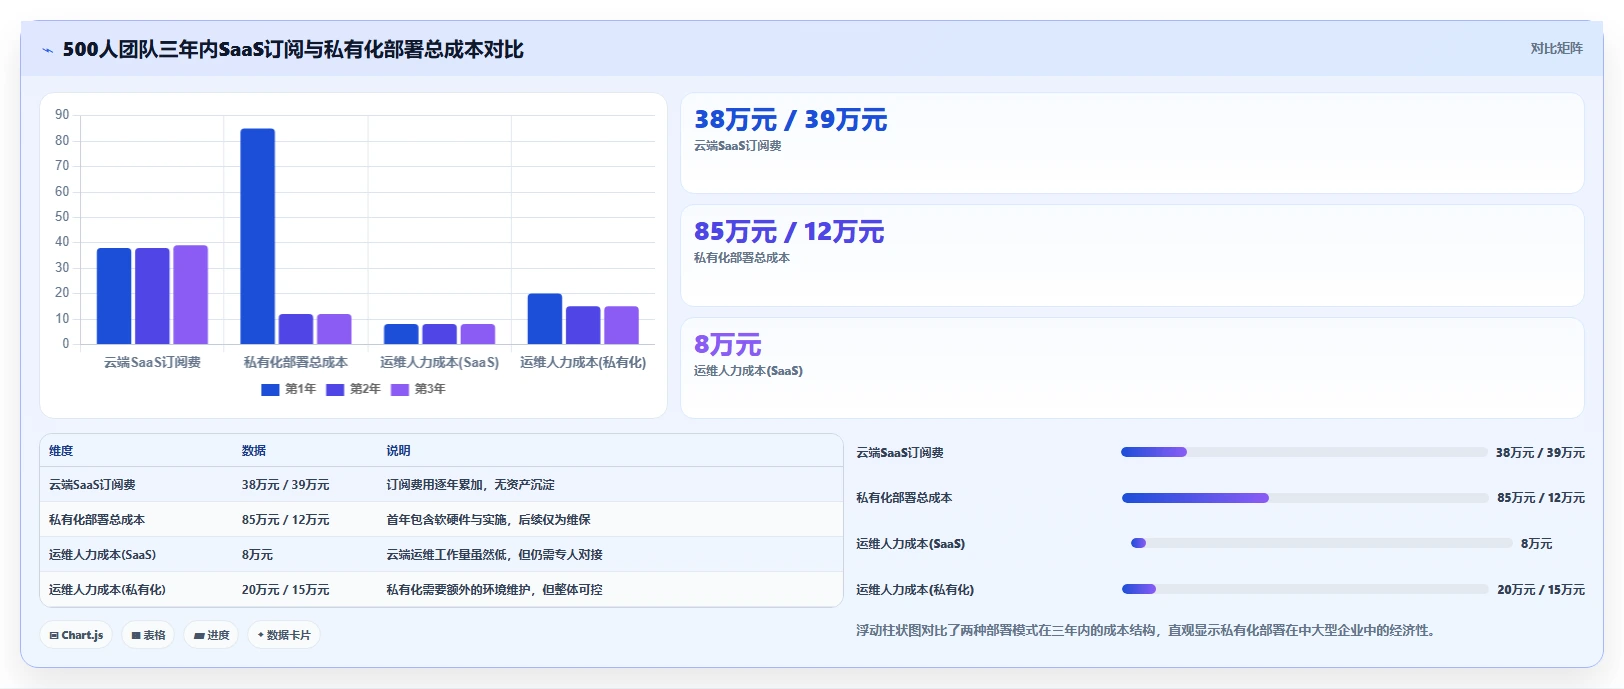Click the 数据卡片 tag chip
Screen dimensions: 1624x689
[x=284, y=635]
